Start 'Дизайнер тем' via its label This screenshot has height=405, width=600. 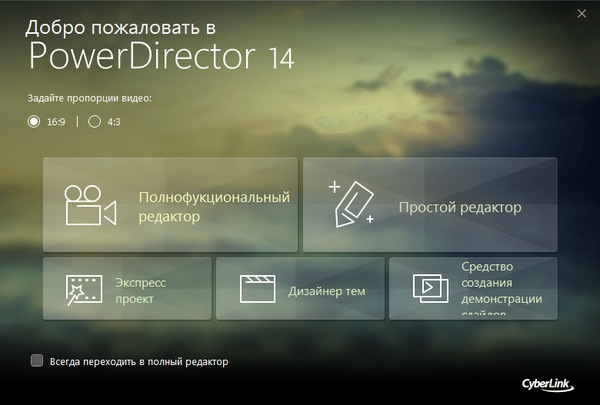click(327, 291)
